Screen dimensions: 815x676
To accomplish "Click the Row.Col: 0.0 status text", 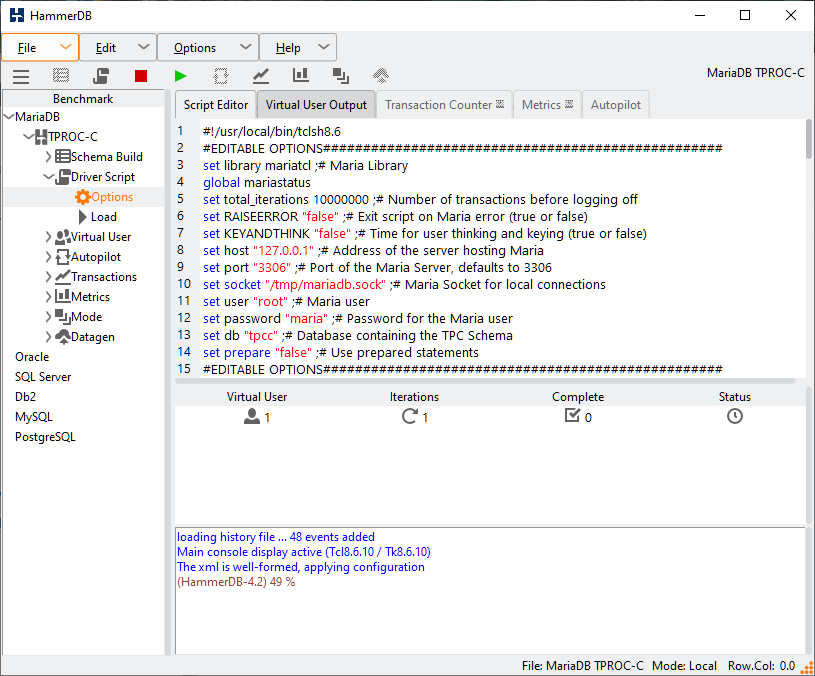I will pyautogui.click(x=761, y=666).
